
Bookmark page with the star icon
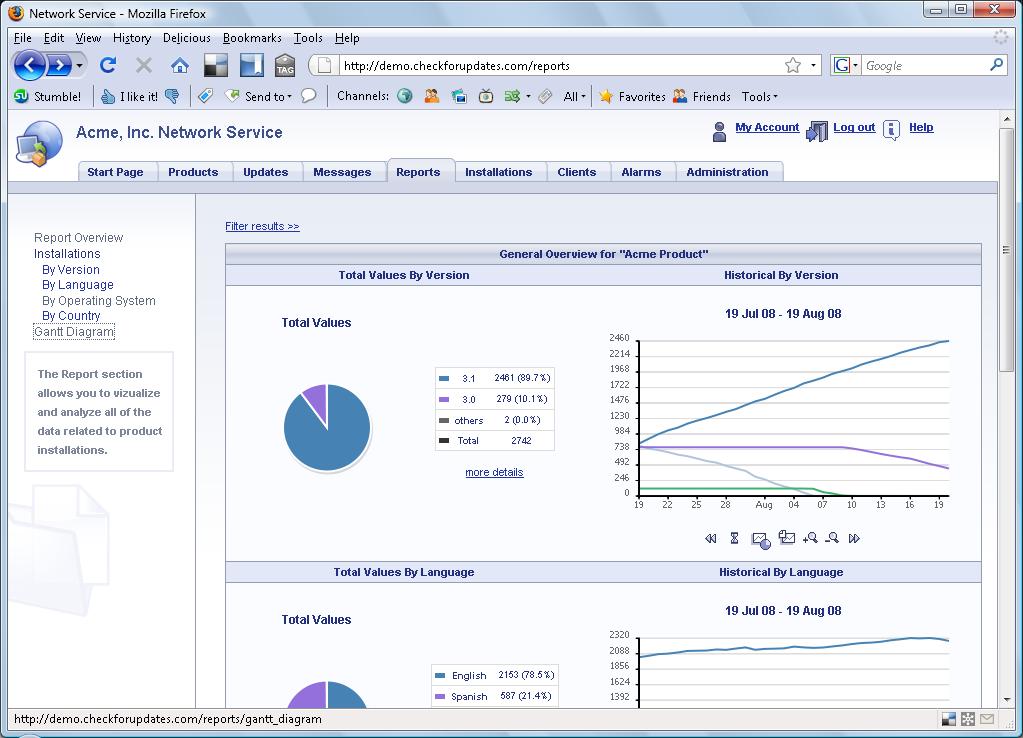[x=793, y=65]
